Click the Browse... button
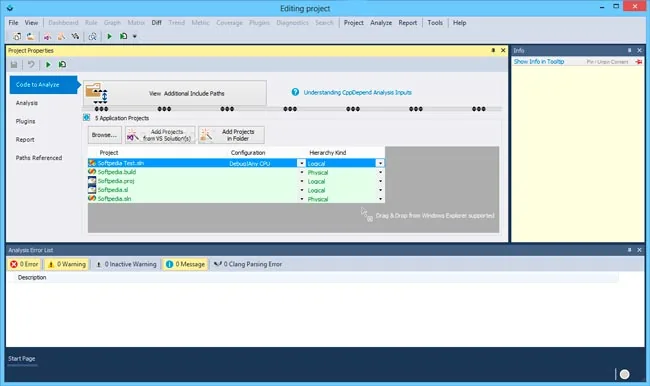The image size is (650, 386). (104, 135)
